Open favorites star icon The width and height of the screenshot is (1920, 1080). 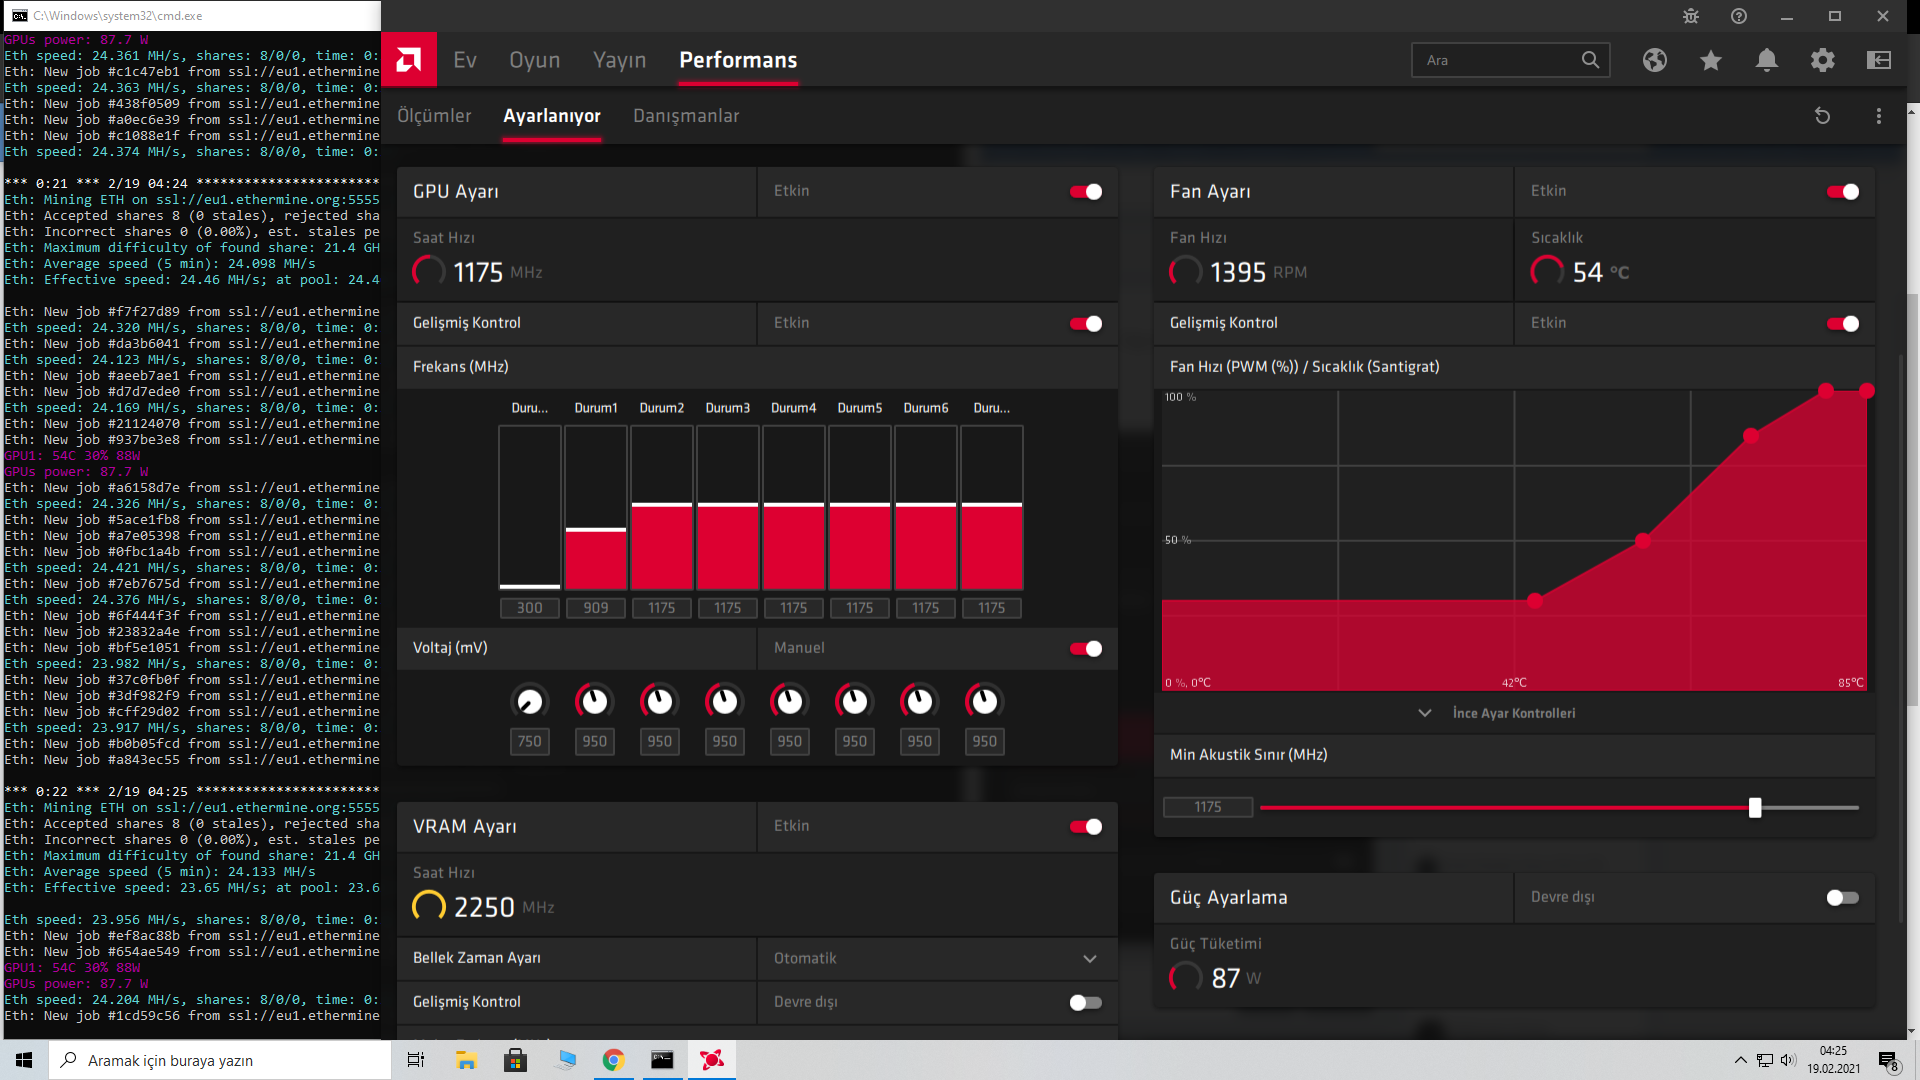tap(1711, 60)
